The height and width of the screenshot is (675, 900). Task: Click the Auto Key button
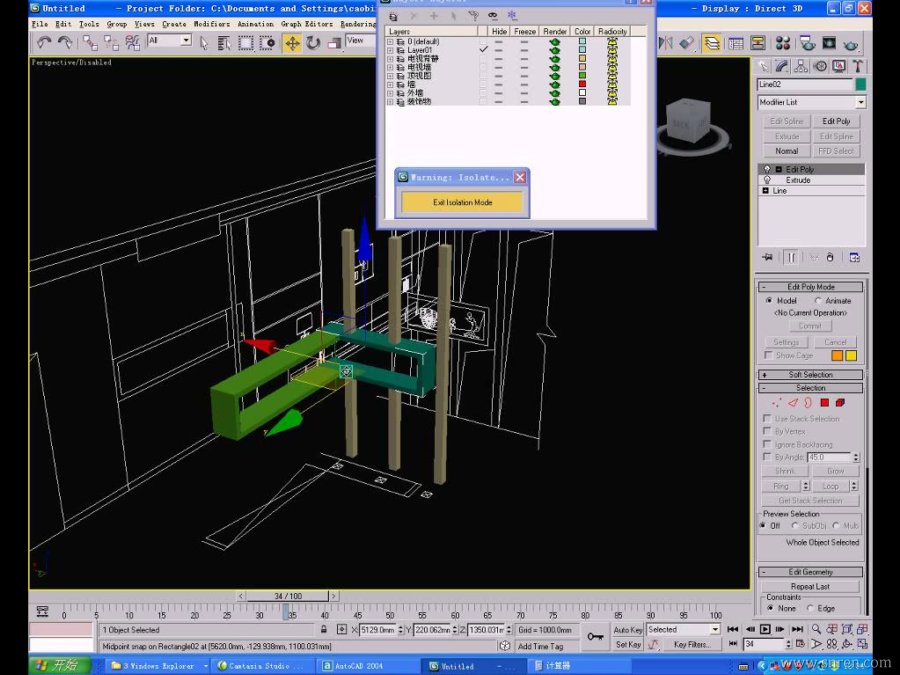(628, 630)
